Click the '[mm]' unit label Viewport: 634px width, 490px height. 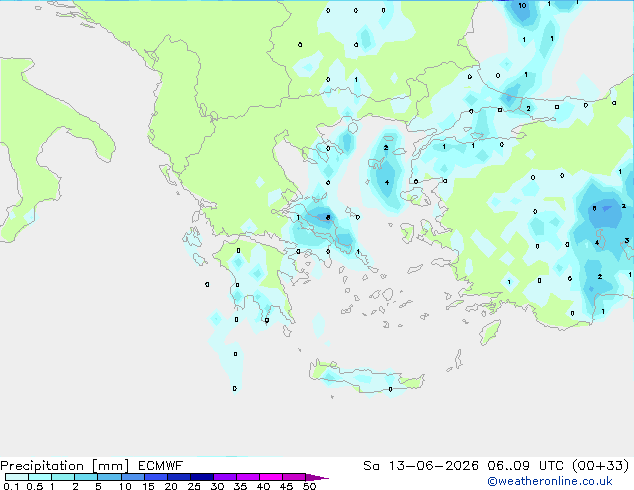pyautogui.click(x=111, y=466)
